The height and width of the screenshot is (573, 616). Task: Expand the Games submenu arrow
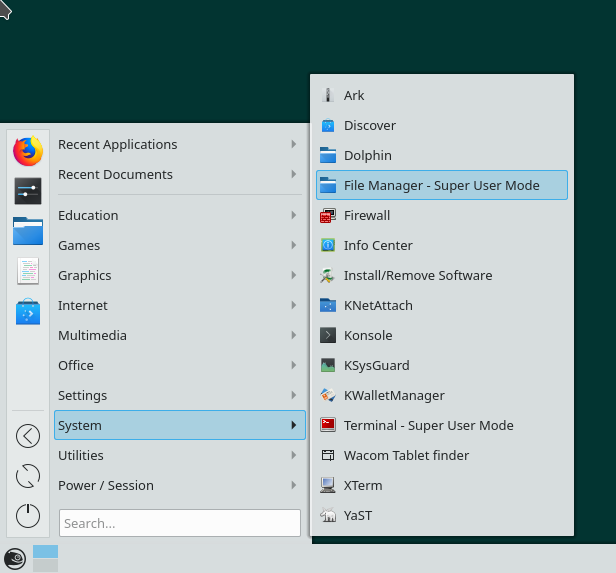pyautogui.click(x=293, y=245)
